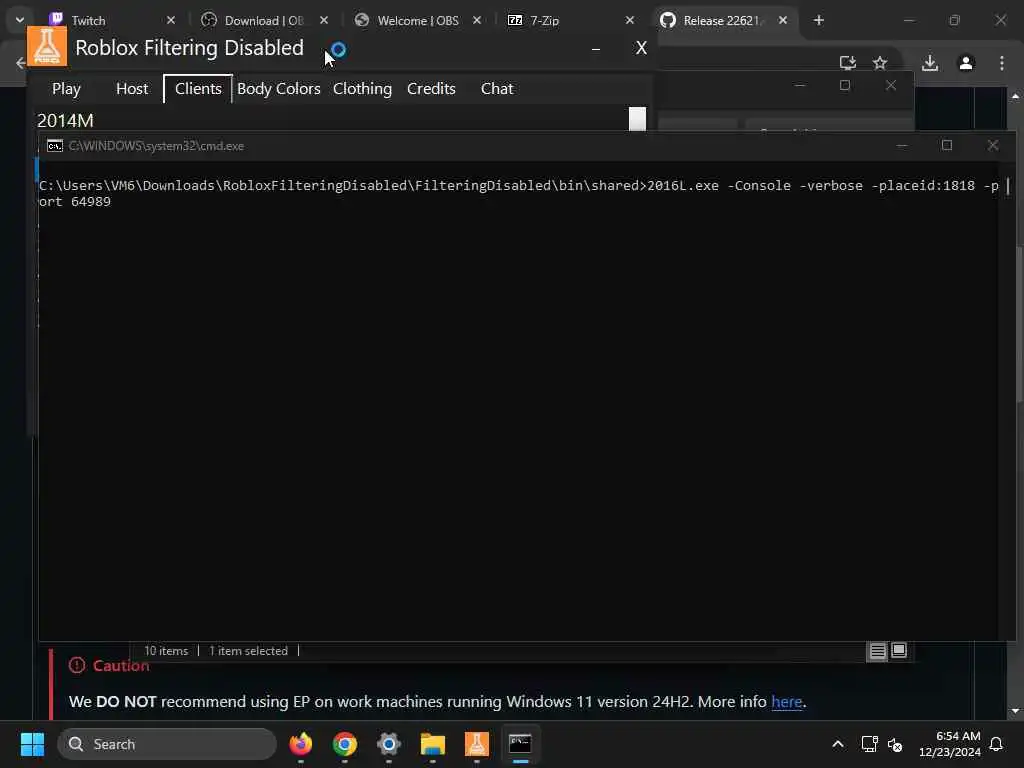Go back using the browser back arrow

tap(20, 63)
